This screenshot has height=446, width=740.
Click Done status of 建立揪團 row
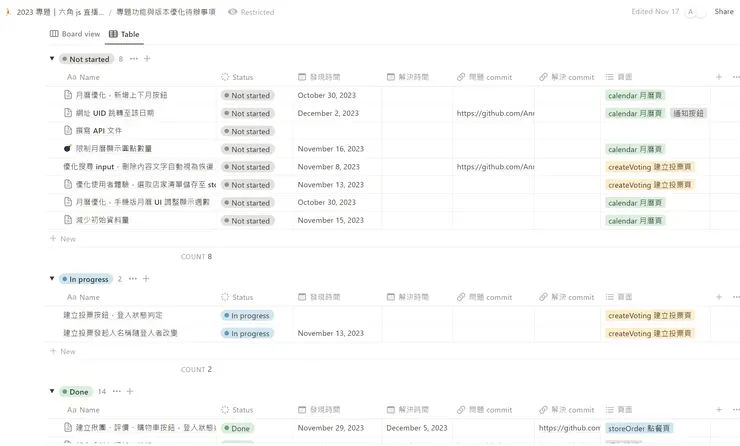(237, 429)
